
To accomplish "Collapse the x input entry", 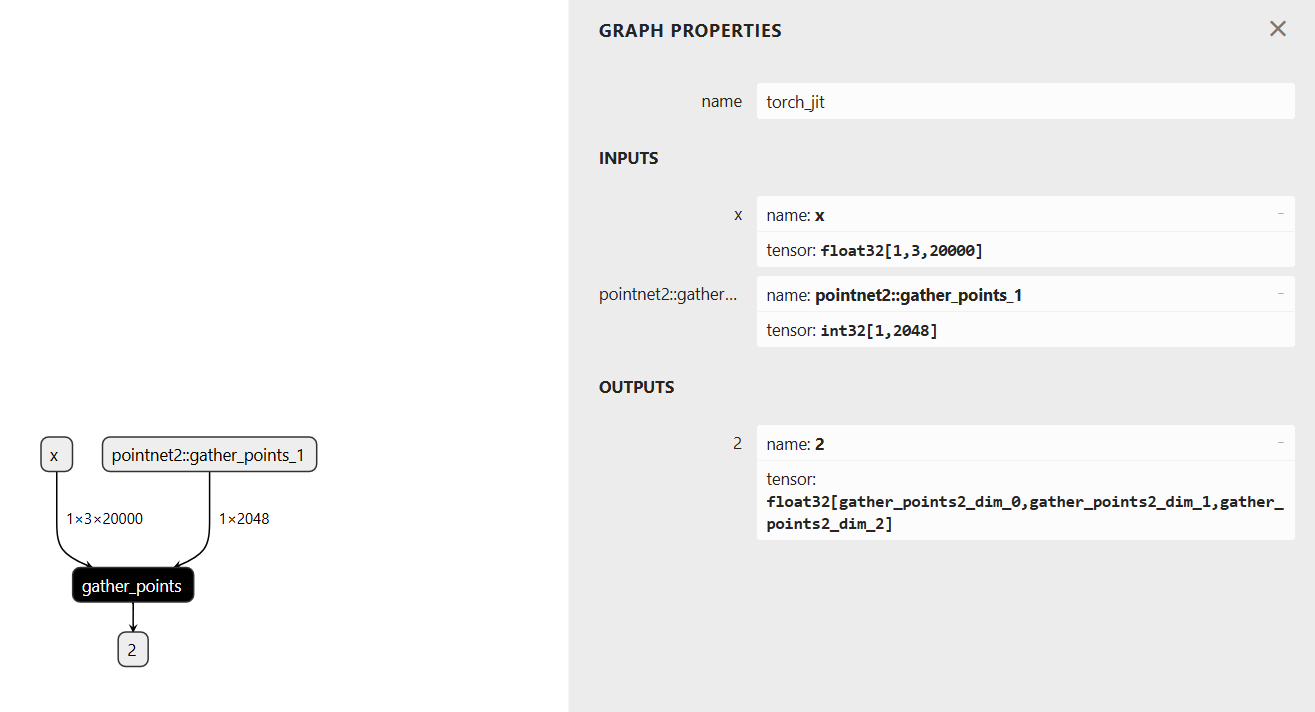I will click(1280, 214).
